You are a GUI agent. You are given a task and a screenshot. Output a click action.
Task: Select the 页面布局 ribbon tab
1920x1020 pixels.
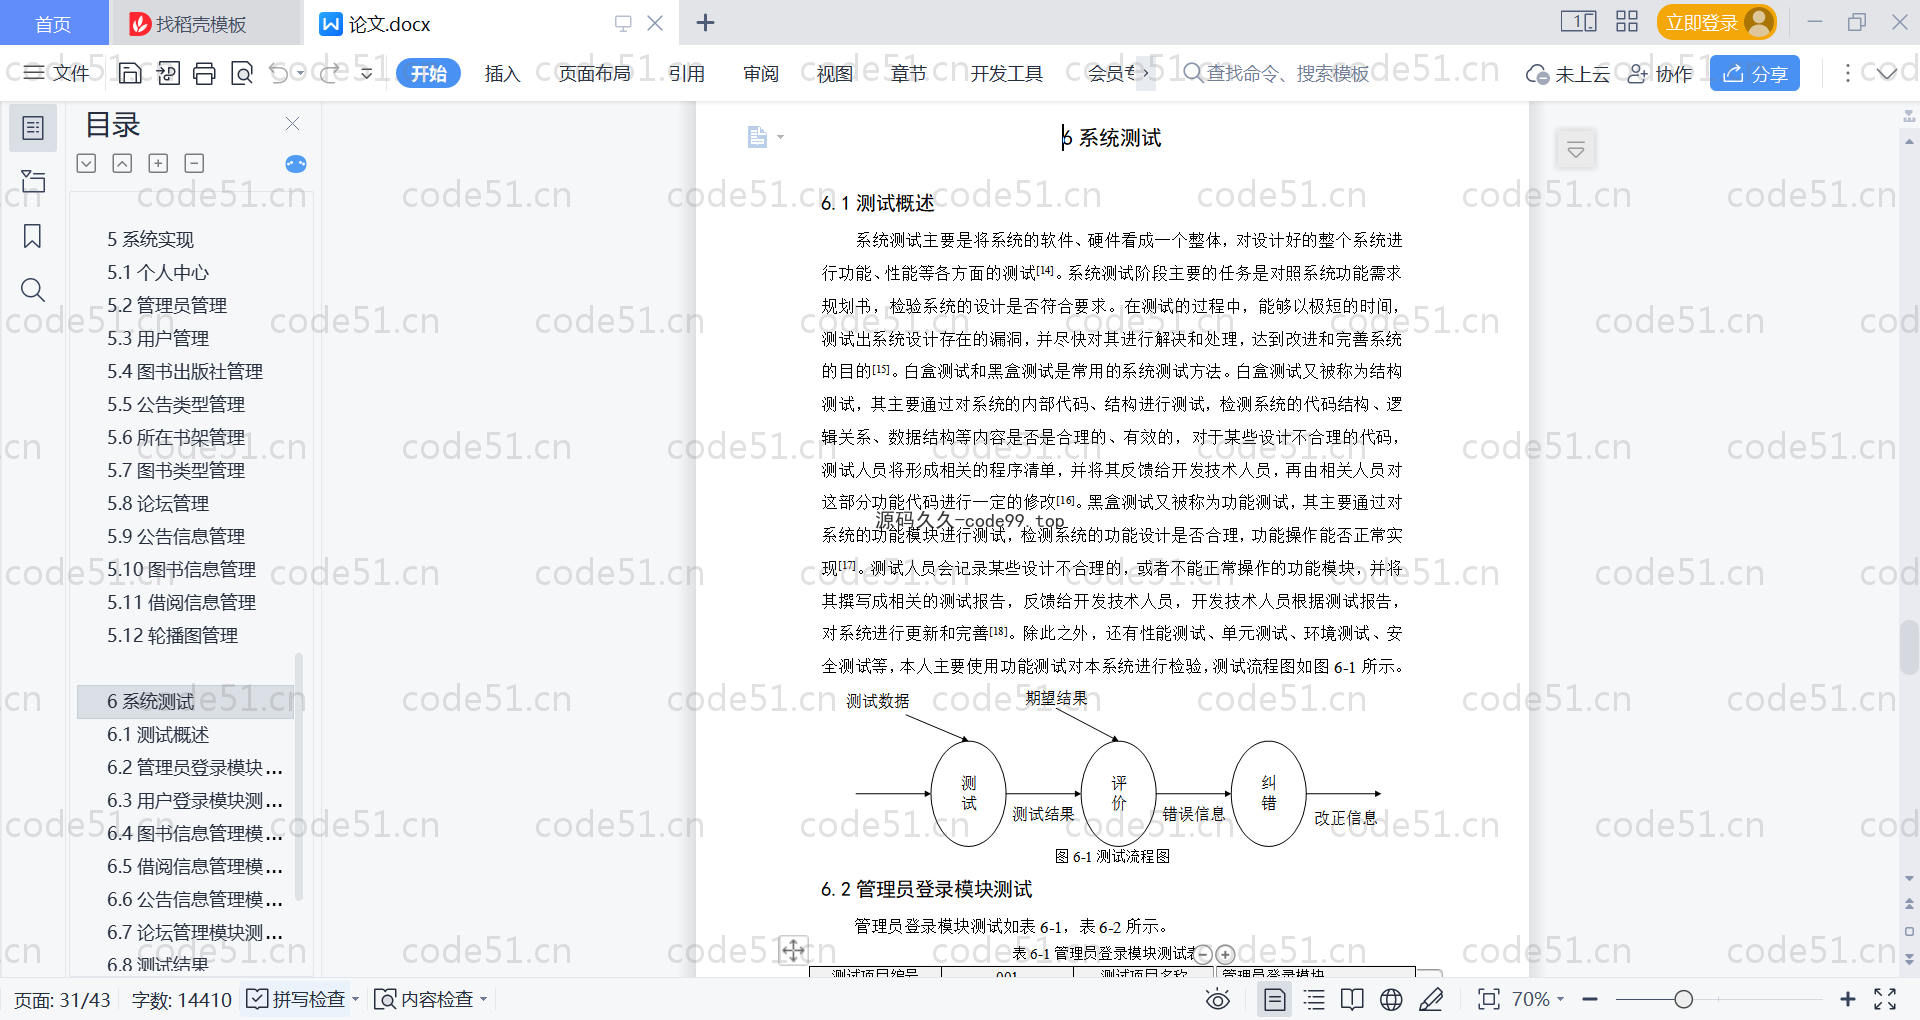[x=594, y=73]
